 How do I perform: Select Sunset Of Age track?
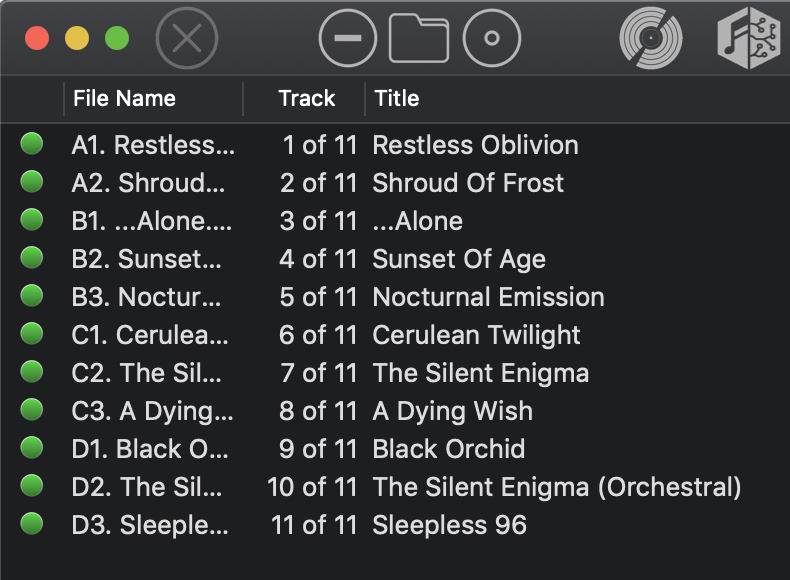459,259
